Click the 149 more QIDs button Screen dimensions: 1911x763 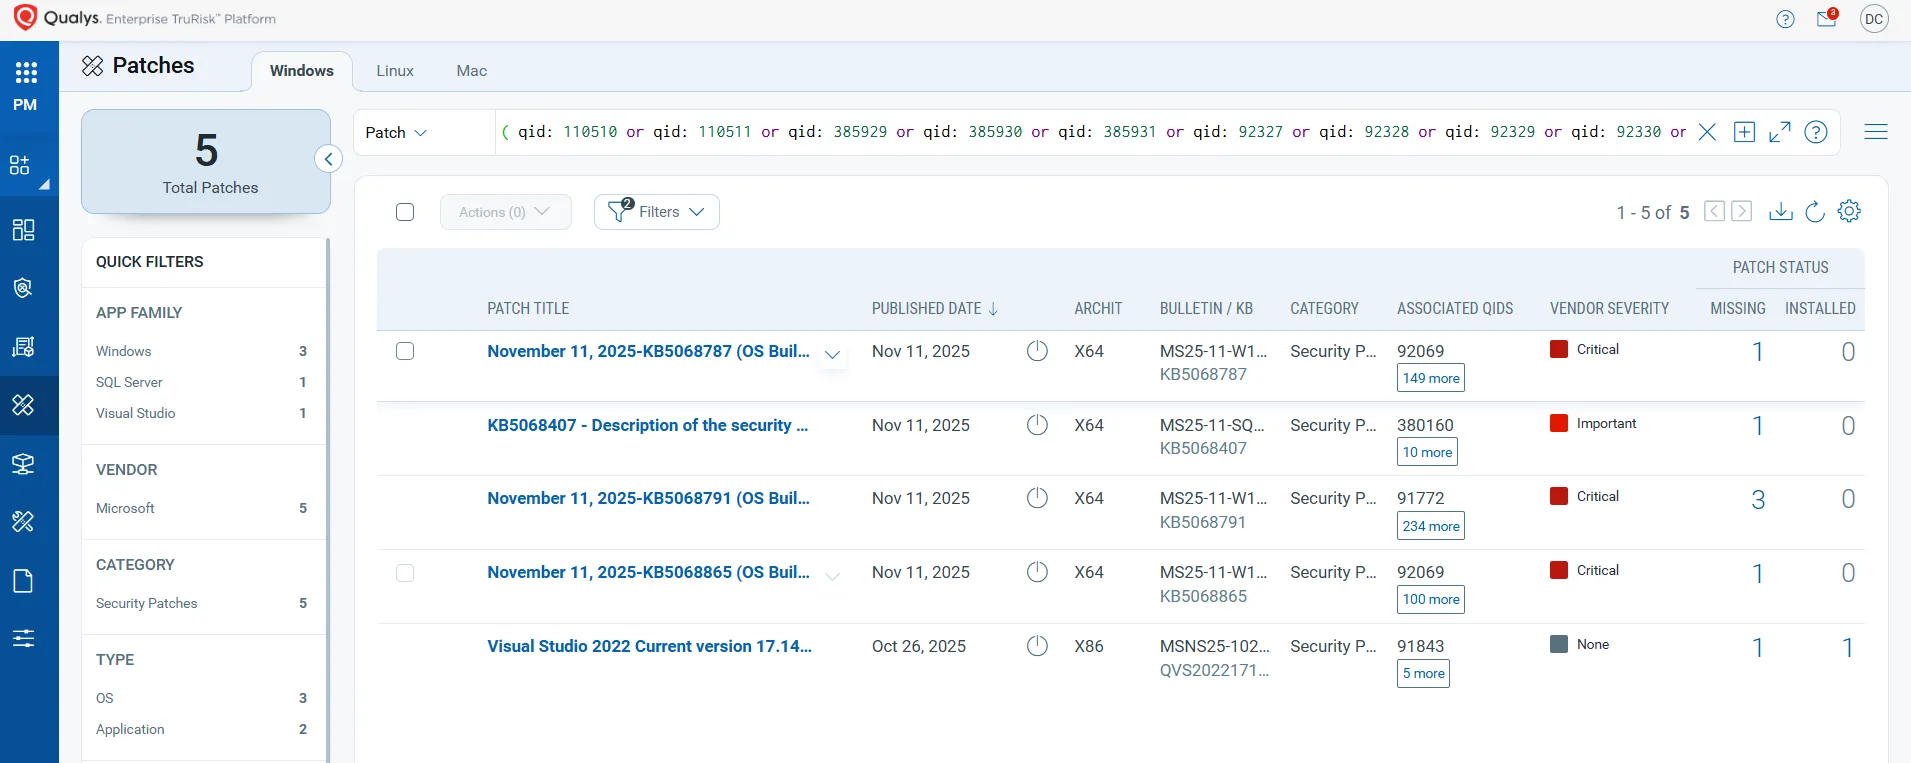tap(1430, 378)
